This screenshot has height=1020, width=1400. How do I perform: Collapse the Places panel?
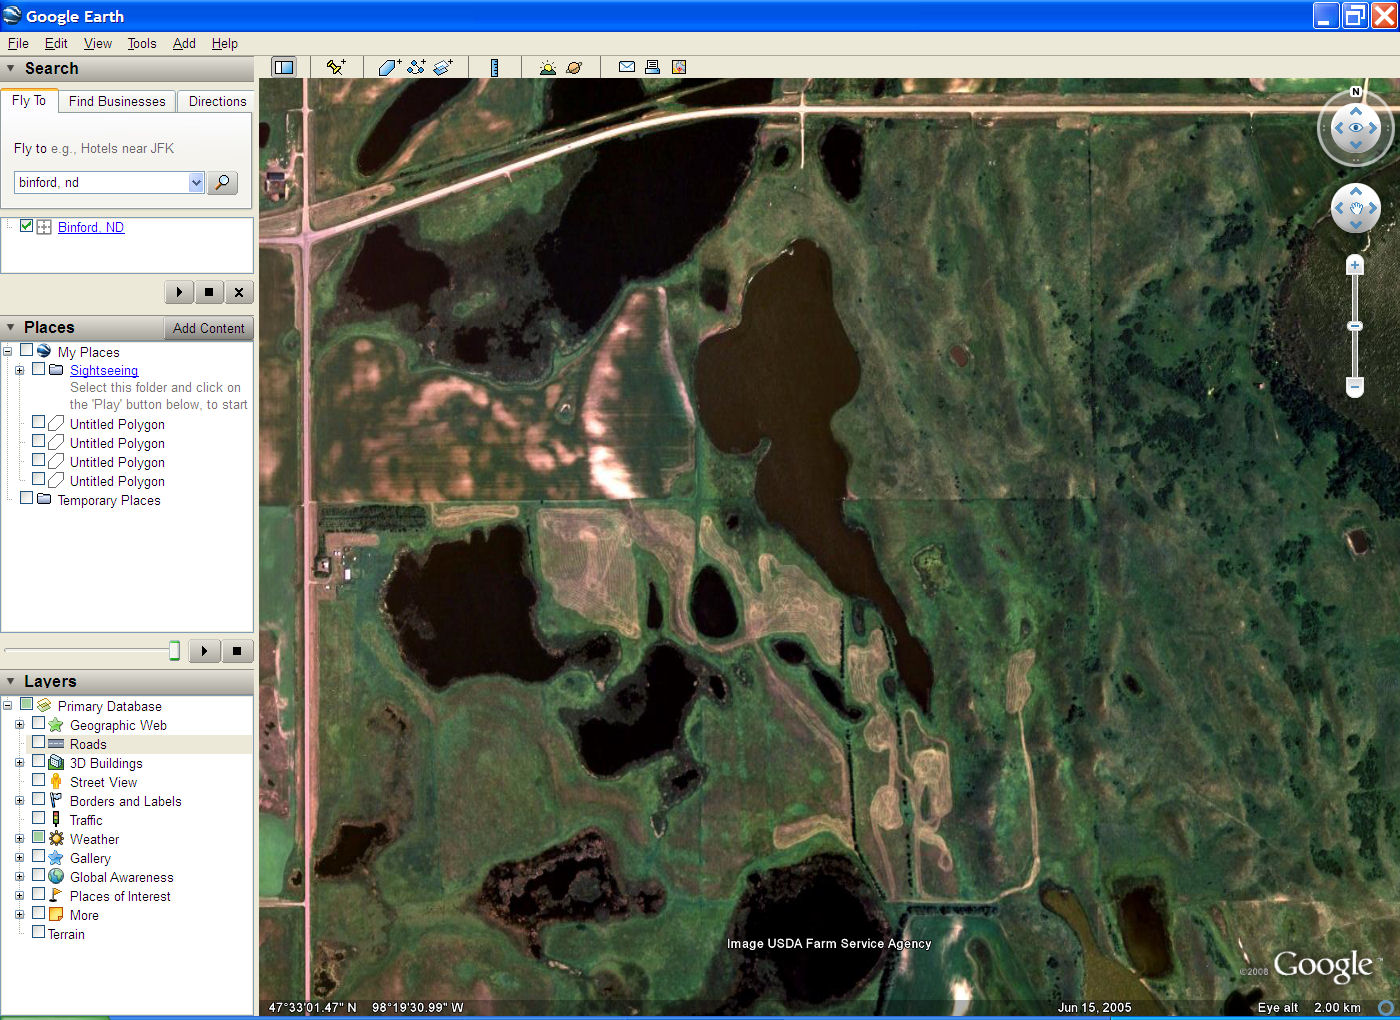[x=11, y=328]
